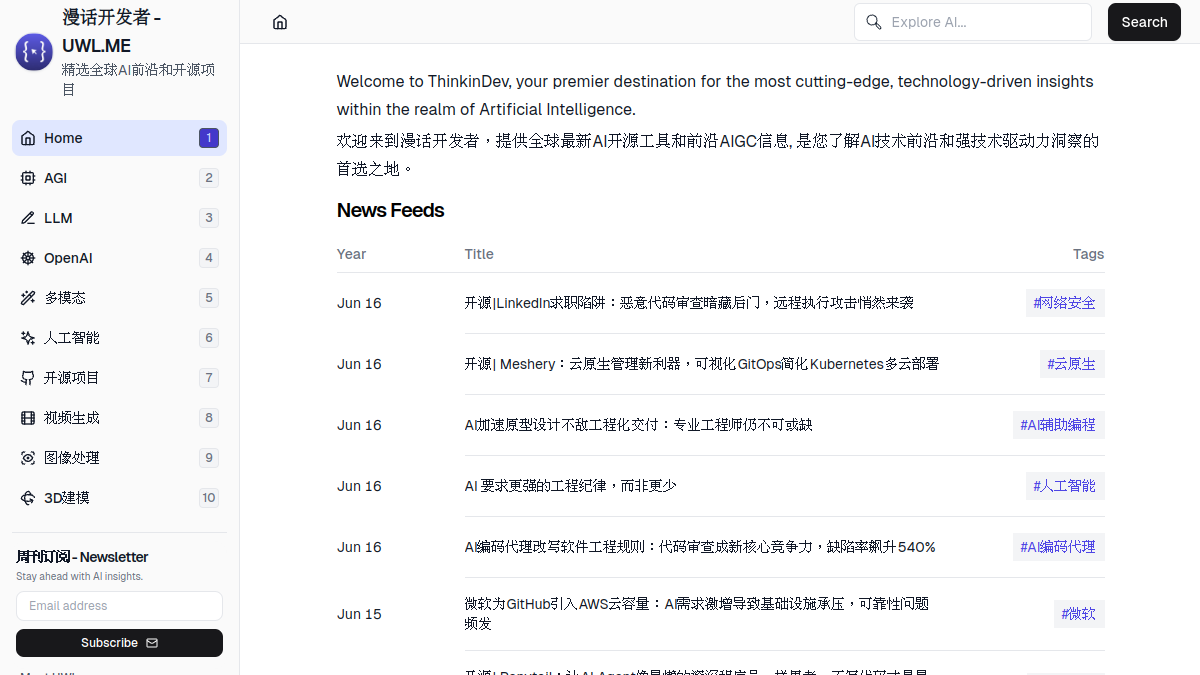The width and height of the screenshot is (1200, 675).
Task: Click the 开源项目 GitHub icon
Action: (x=28, y=378)
